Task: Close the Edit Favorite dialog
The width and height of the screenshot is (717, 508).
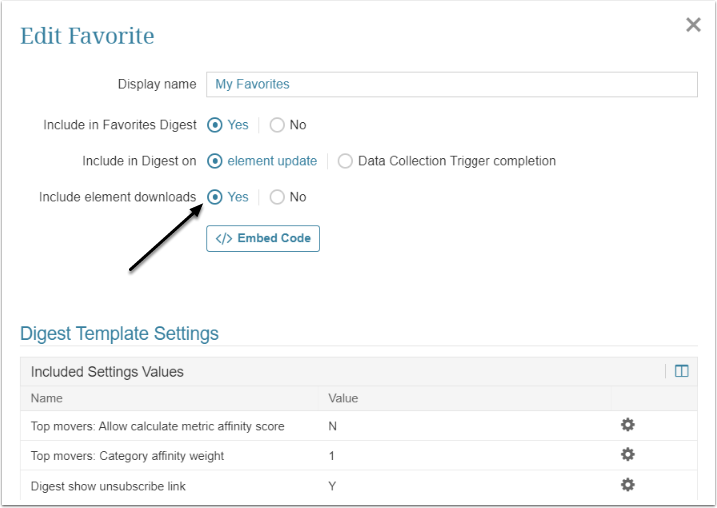Action: pos(693,25)
